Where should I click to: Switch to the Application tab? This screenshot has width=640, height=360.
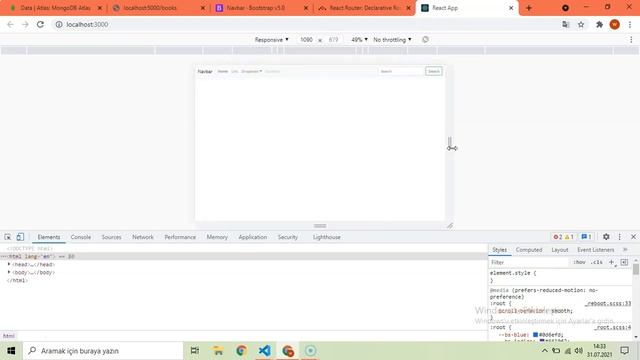point(253,237)
